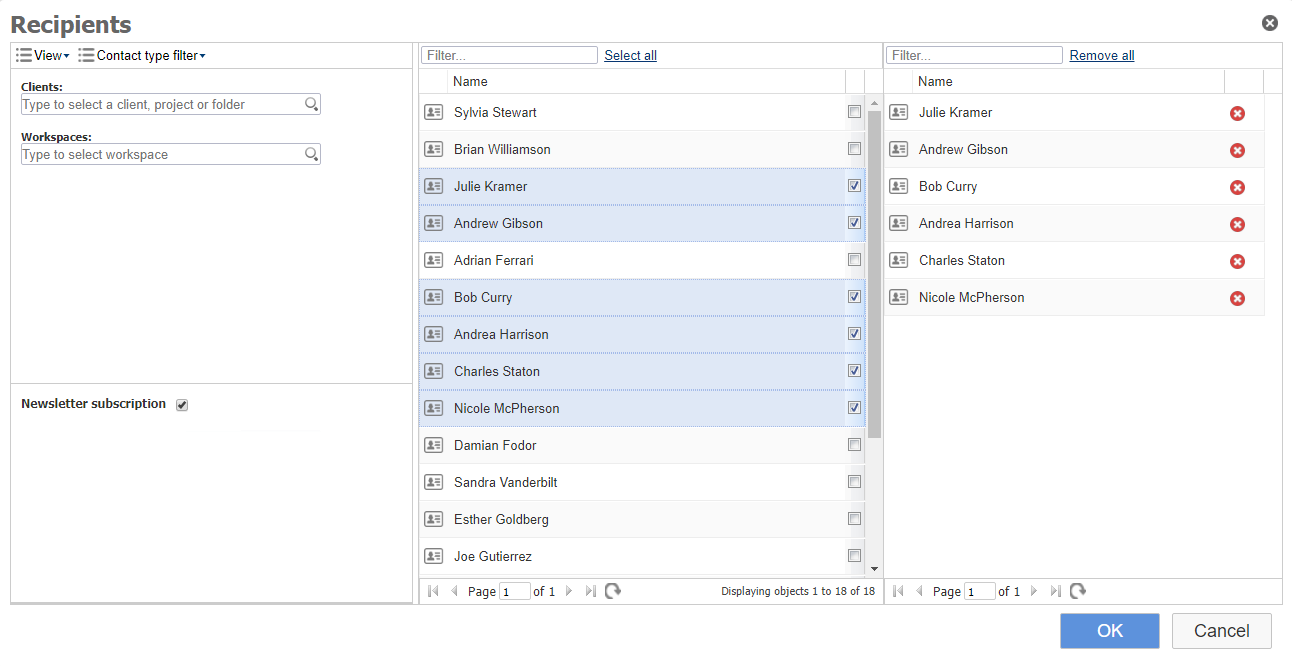
Task: Uncheck the Newsletter subscription checkbox
Action: 182,405
